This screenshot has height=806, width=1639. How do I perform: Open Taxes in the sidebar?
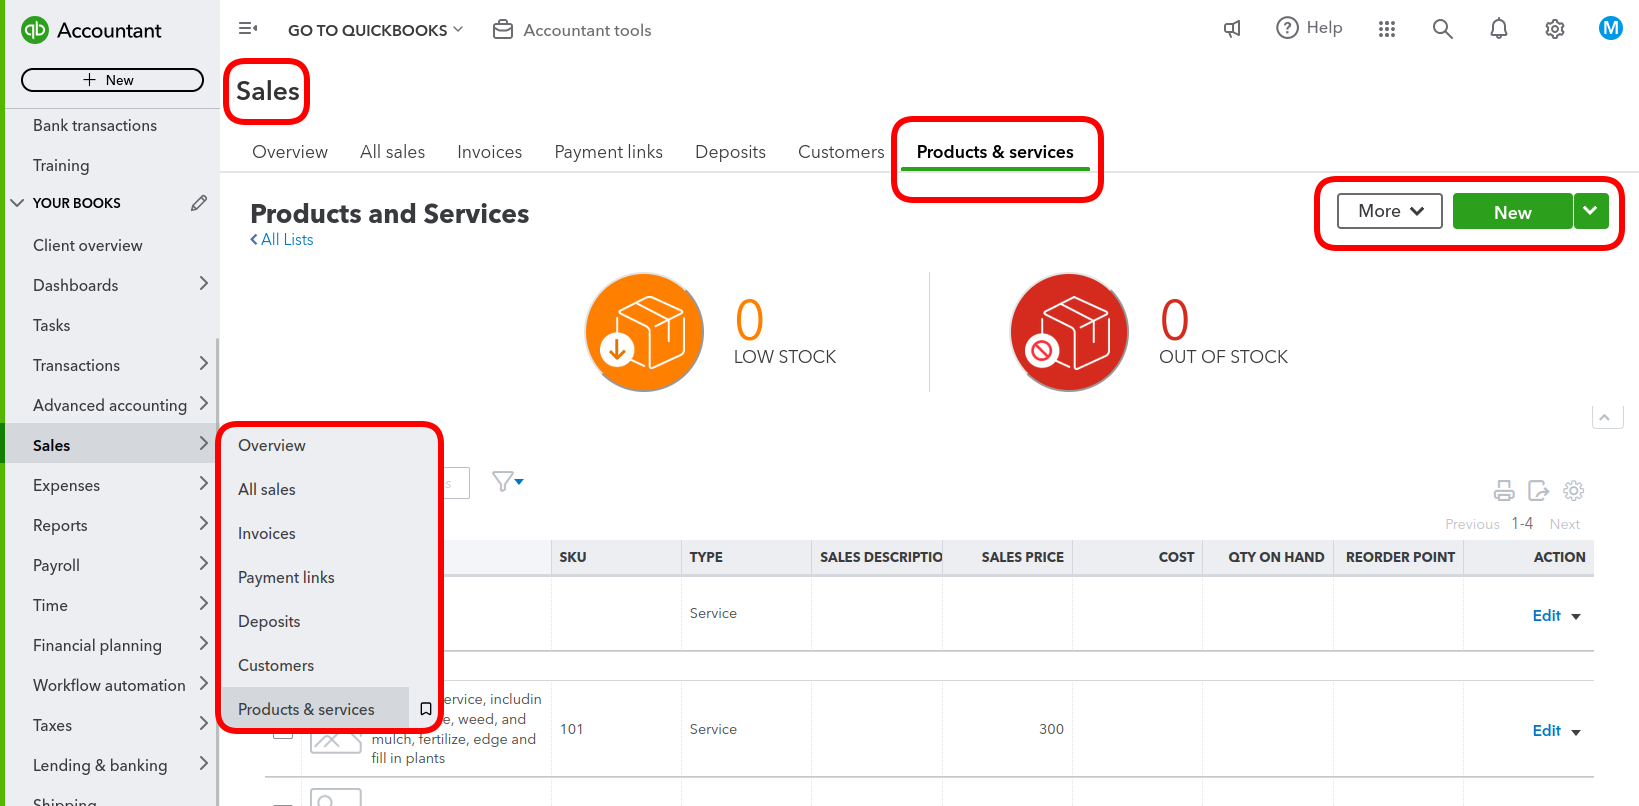[x=52, y=725]
